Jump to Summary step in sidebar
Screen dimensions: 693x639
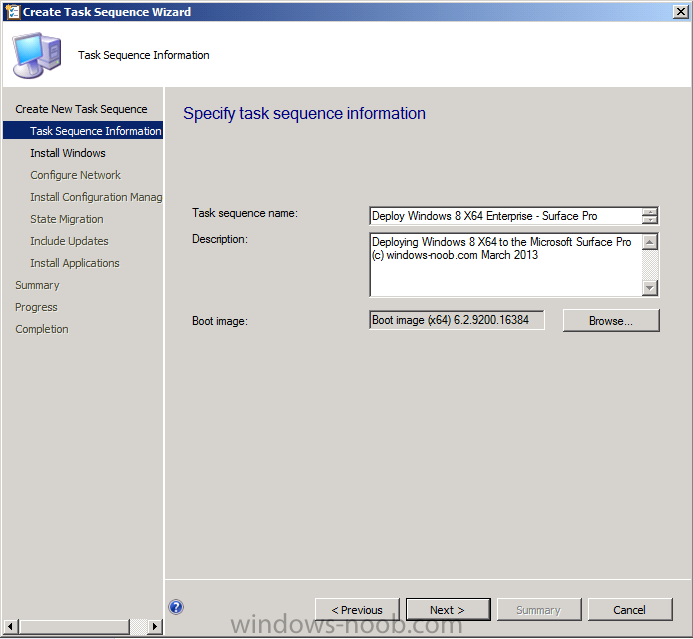click(37, 285)
